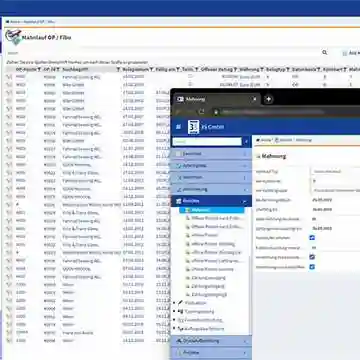Open the Belegdatum column filter icon
This screenshot has height=360, width=360.
151,70
